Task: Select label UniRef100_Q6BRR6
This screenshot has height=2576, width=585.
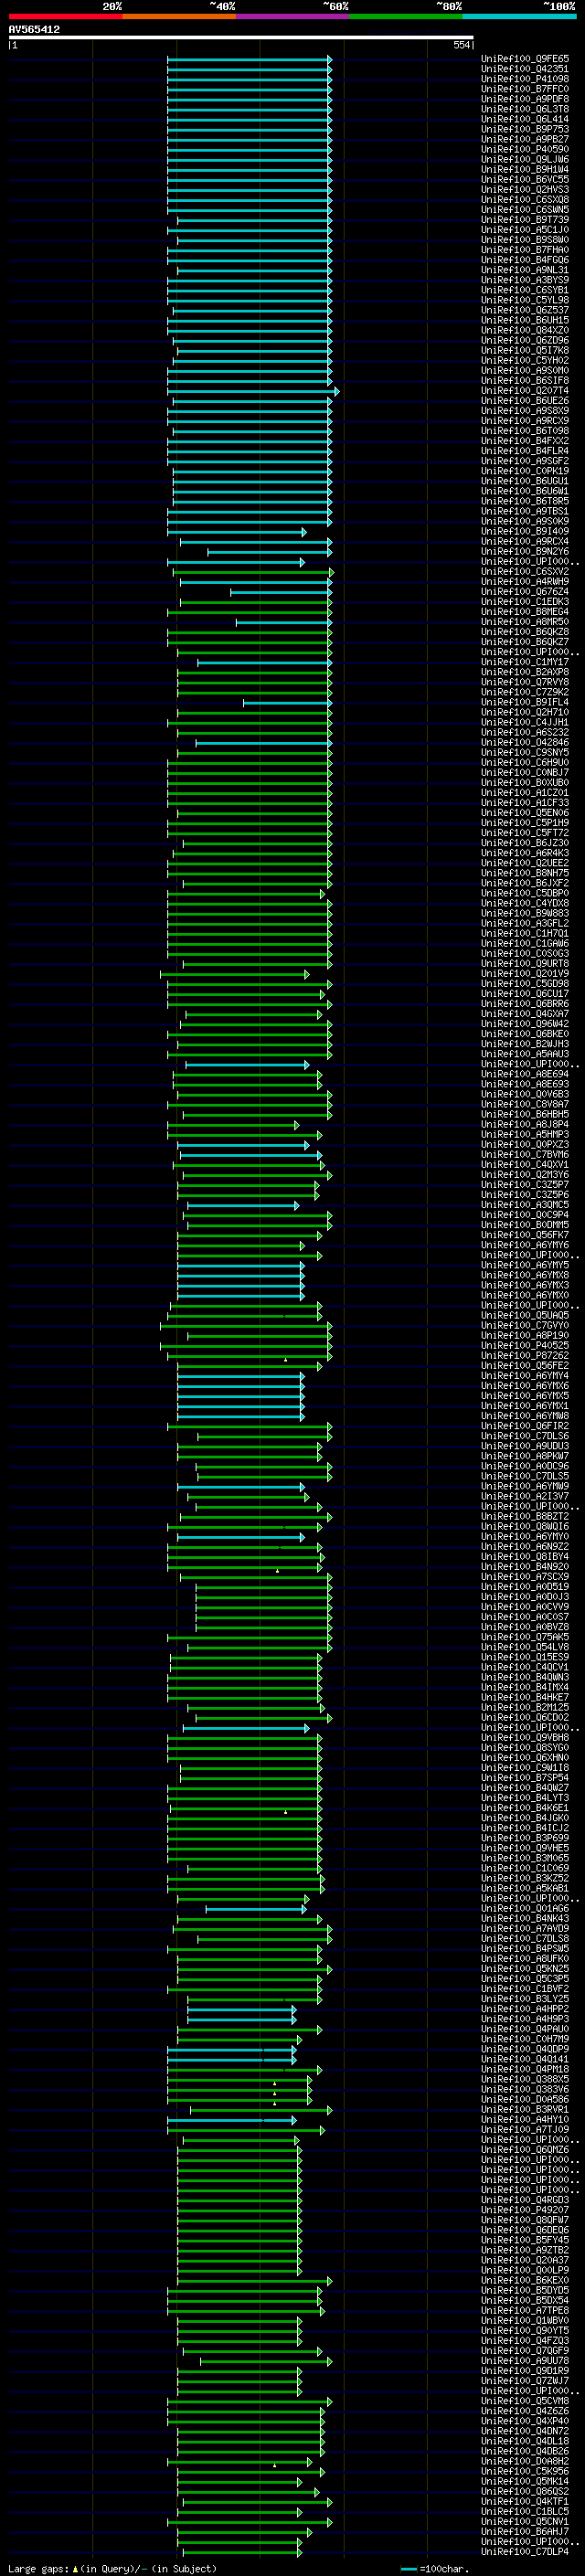Action: [524, 1003]
